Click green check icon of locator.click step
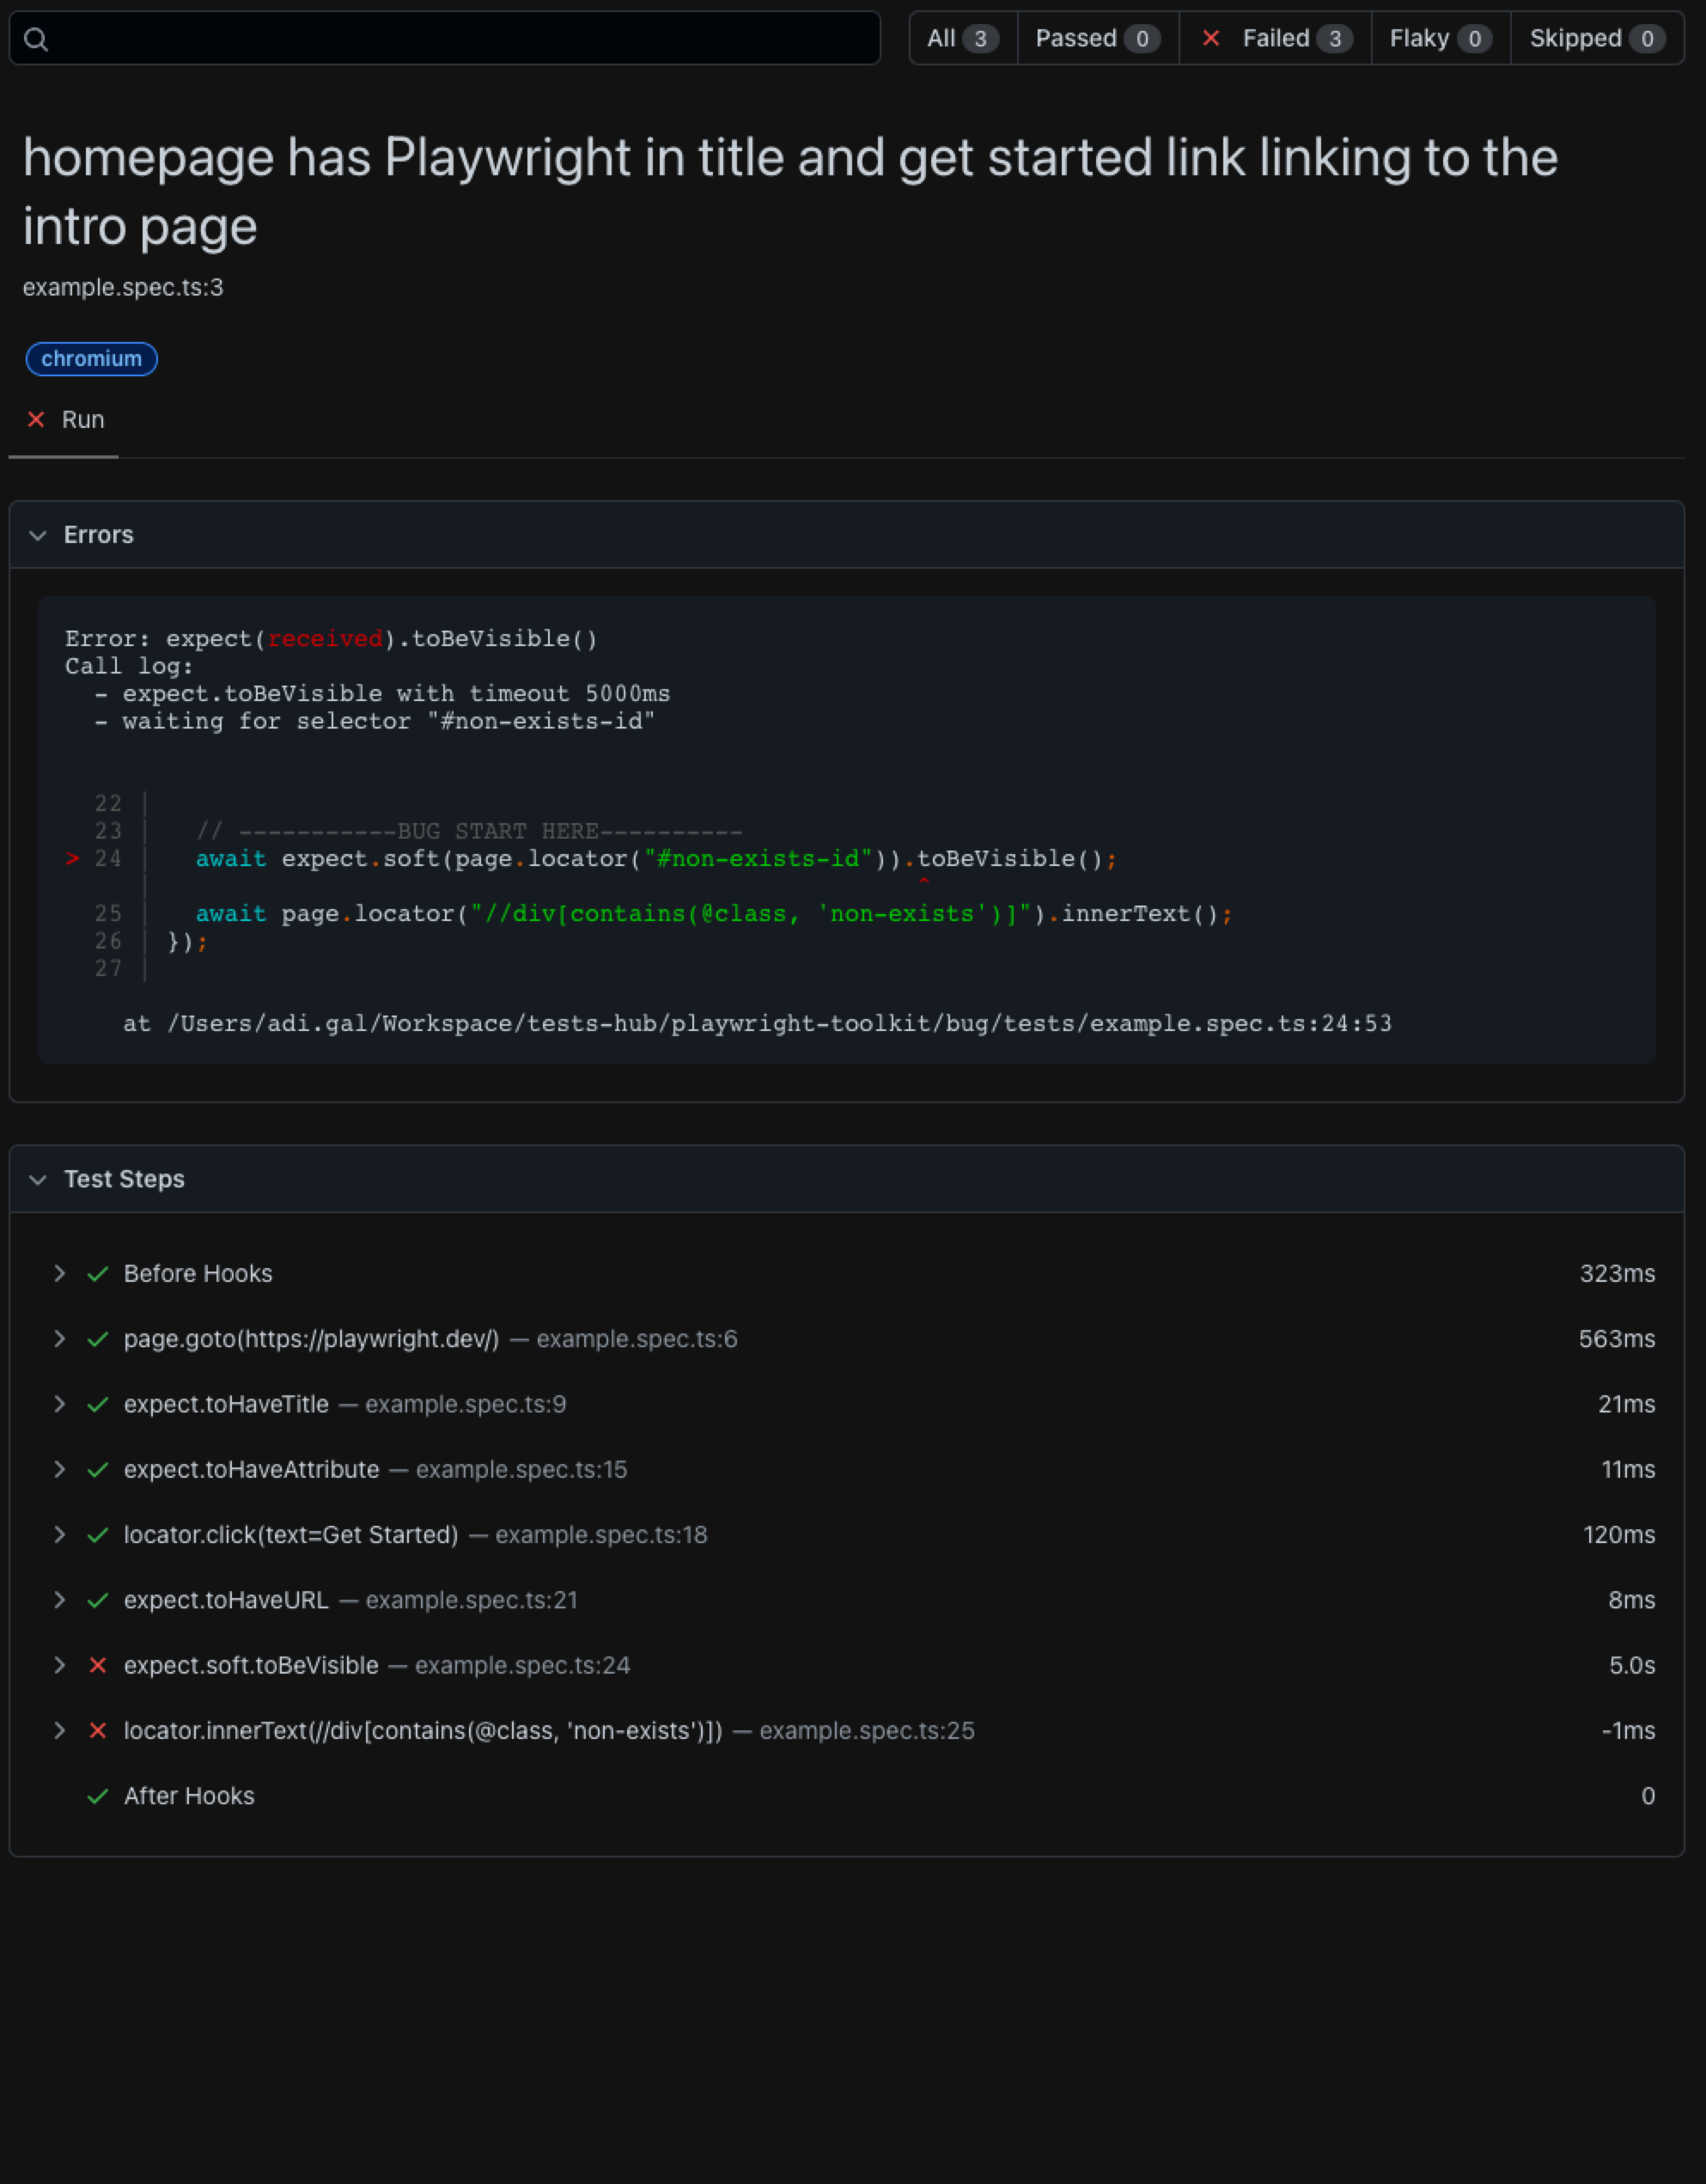The height and width of the screenshot is (2184, 1706). point(98,1535)
